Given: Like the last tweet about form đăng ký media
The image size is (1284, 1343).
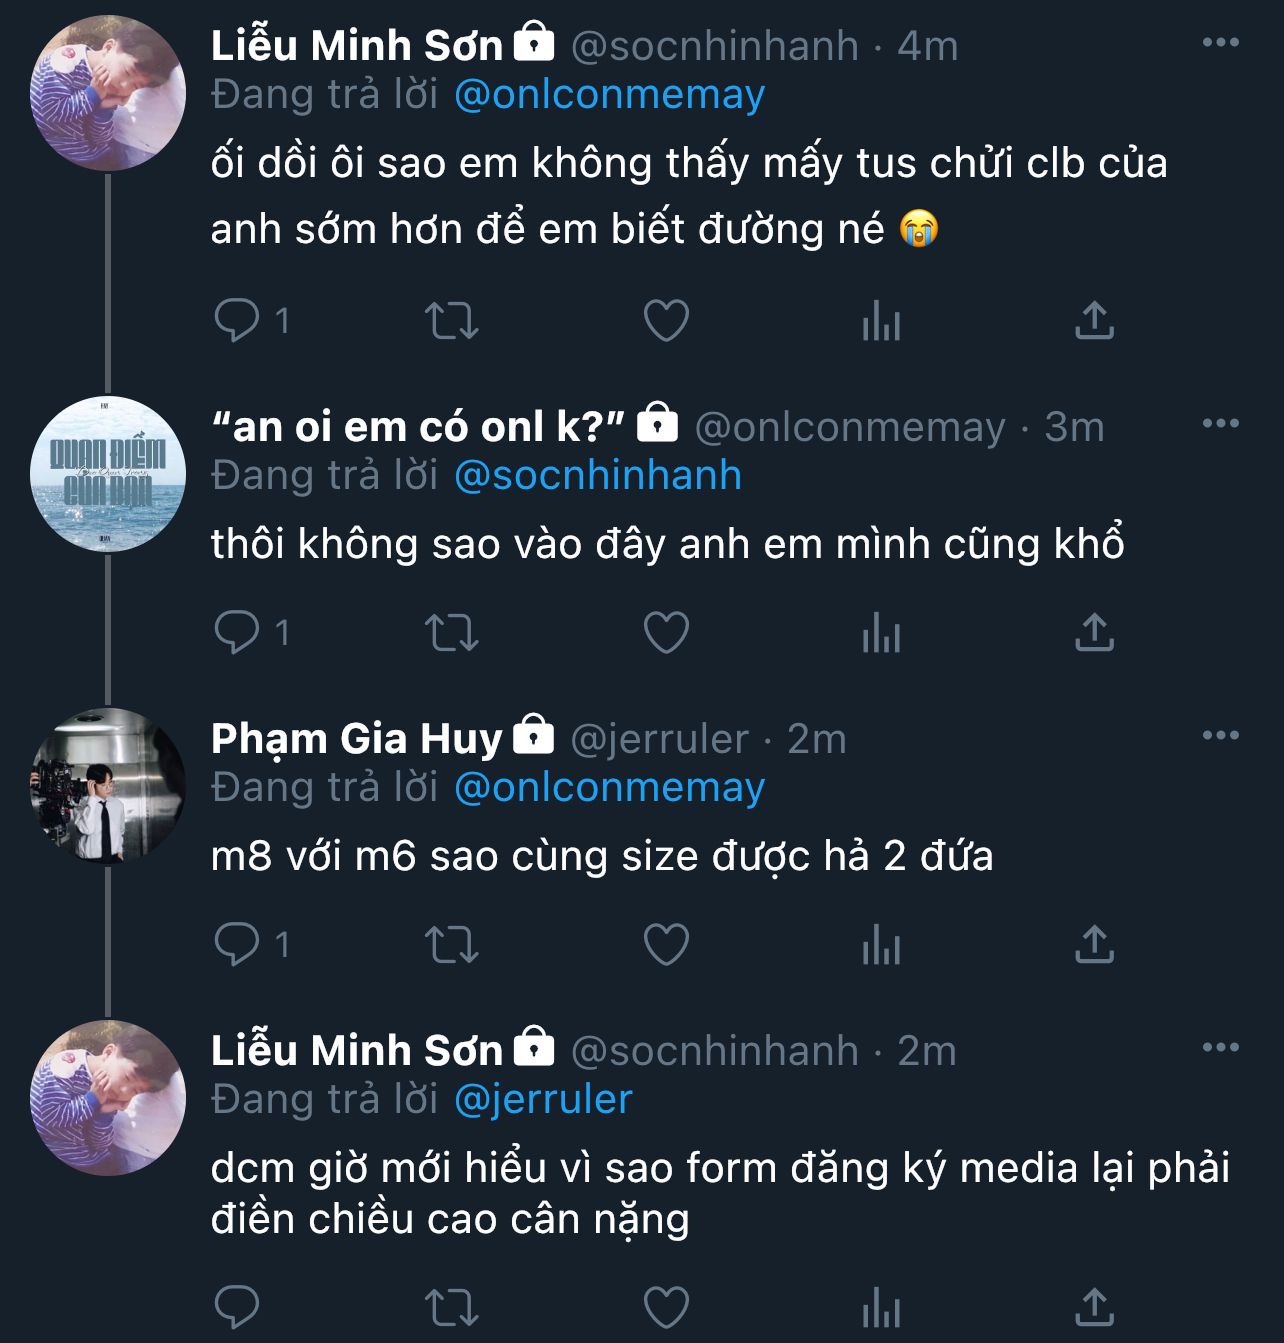Looking at the screenshot, I should pyautogui.click(x=666, y=1306).
